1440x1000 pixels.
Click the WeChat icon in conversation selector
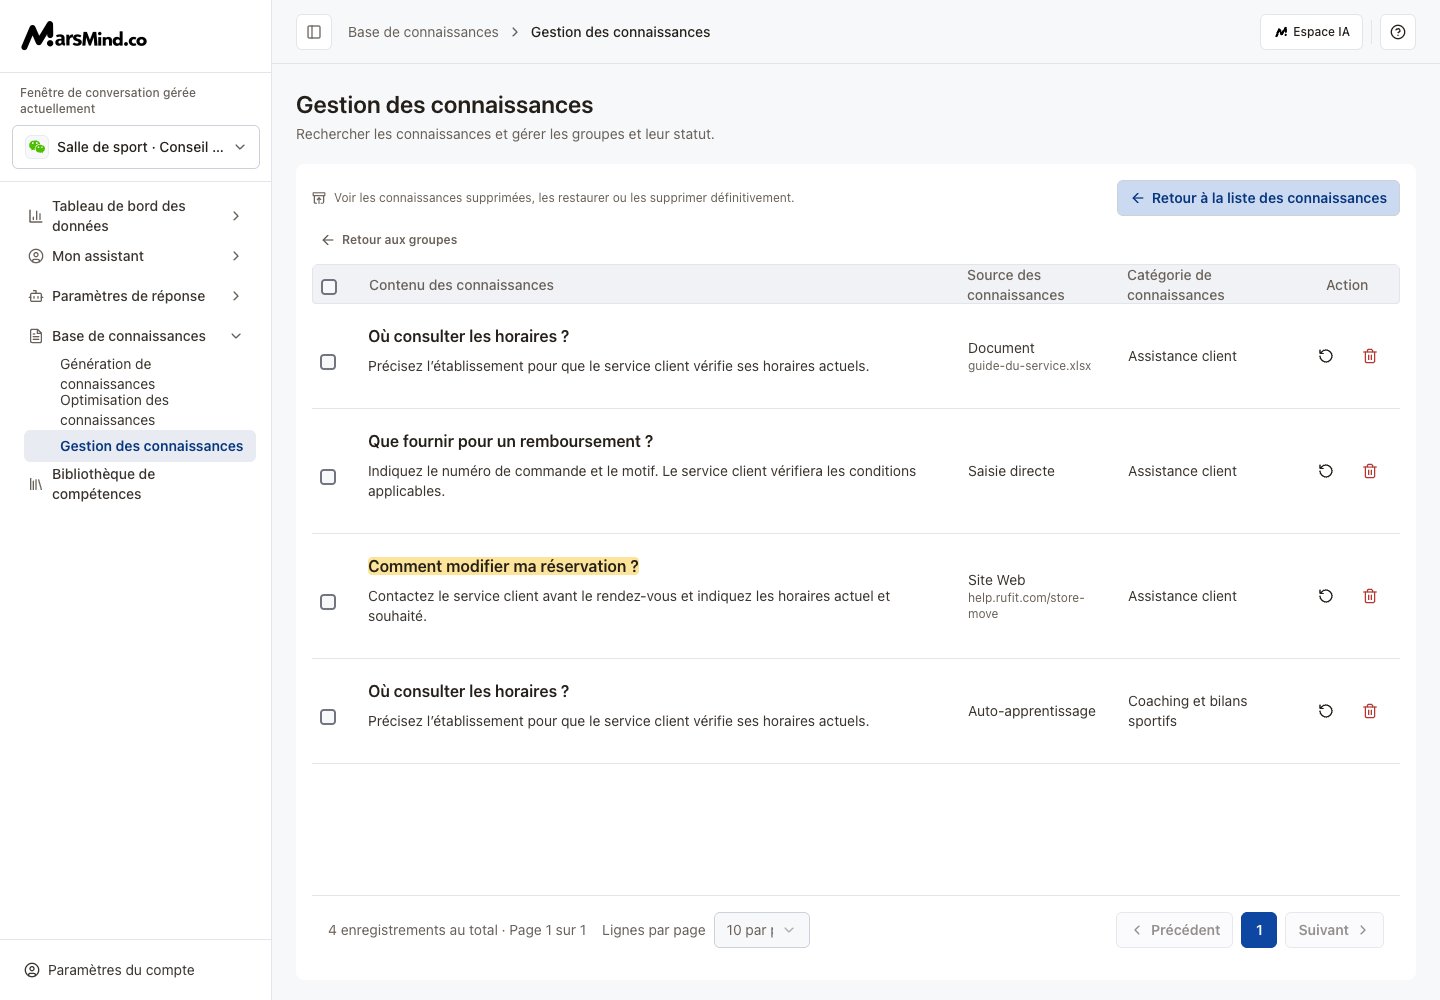37,147
